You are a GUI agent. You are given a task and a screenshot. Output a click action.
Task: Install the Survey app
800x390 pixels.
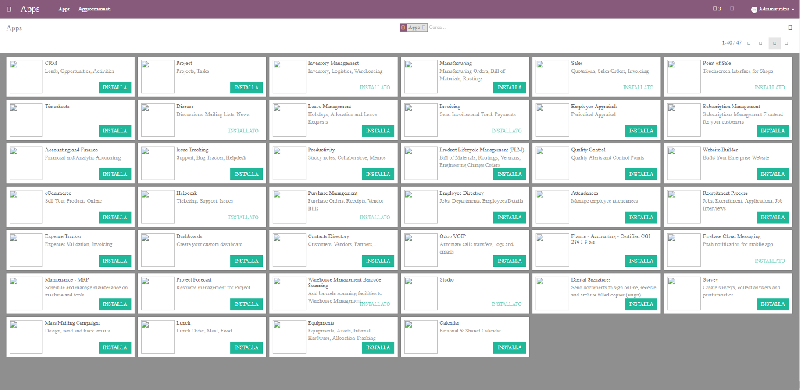point(772,304)
